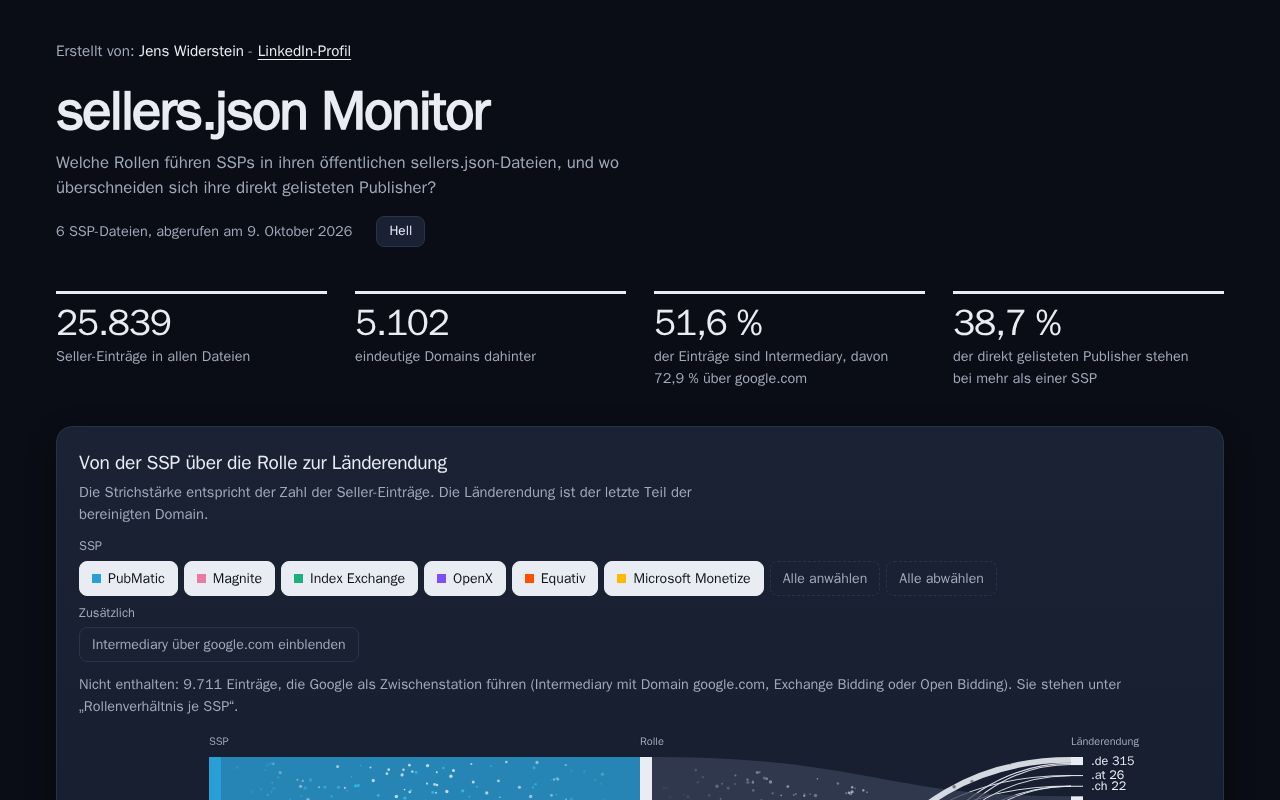
Task: Click the 51,6 % intermediary figure
Action: pos(708,323)
